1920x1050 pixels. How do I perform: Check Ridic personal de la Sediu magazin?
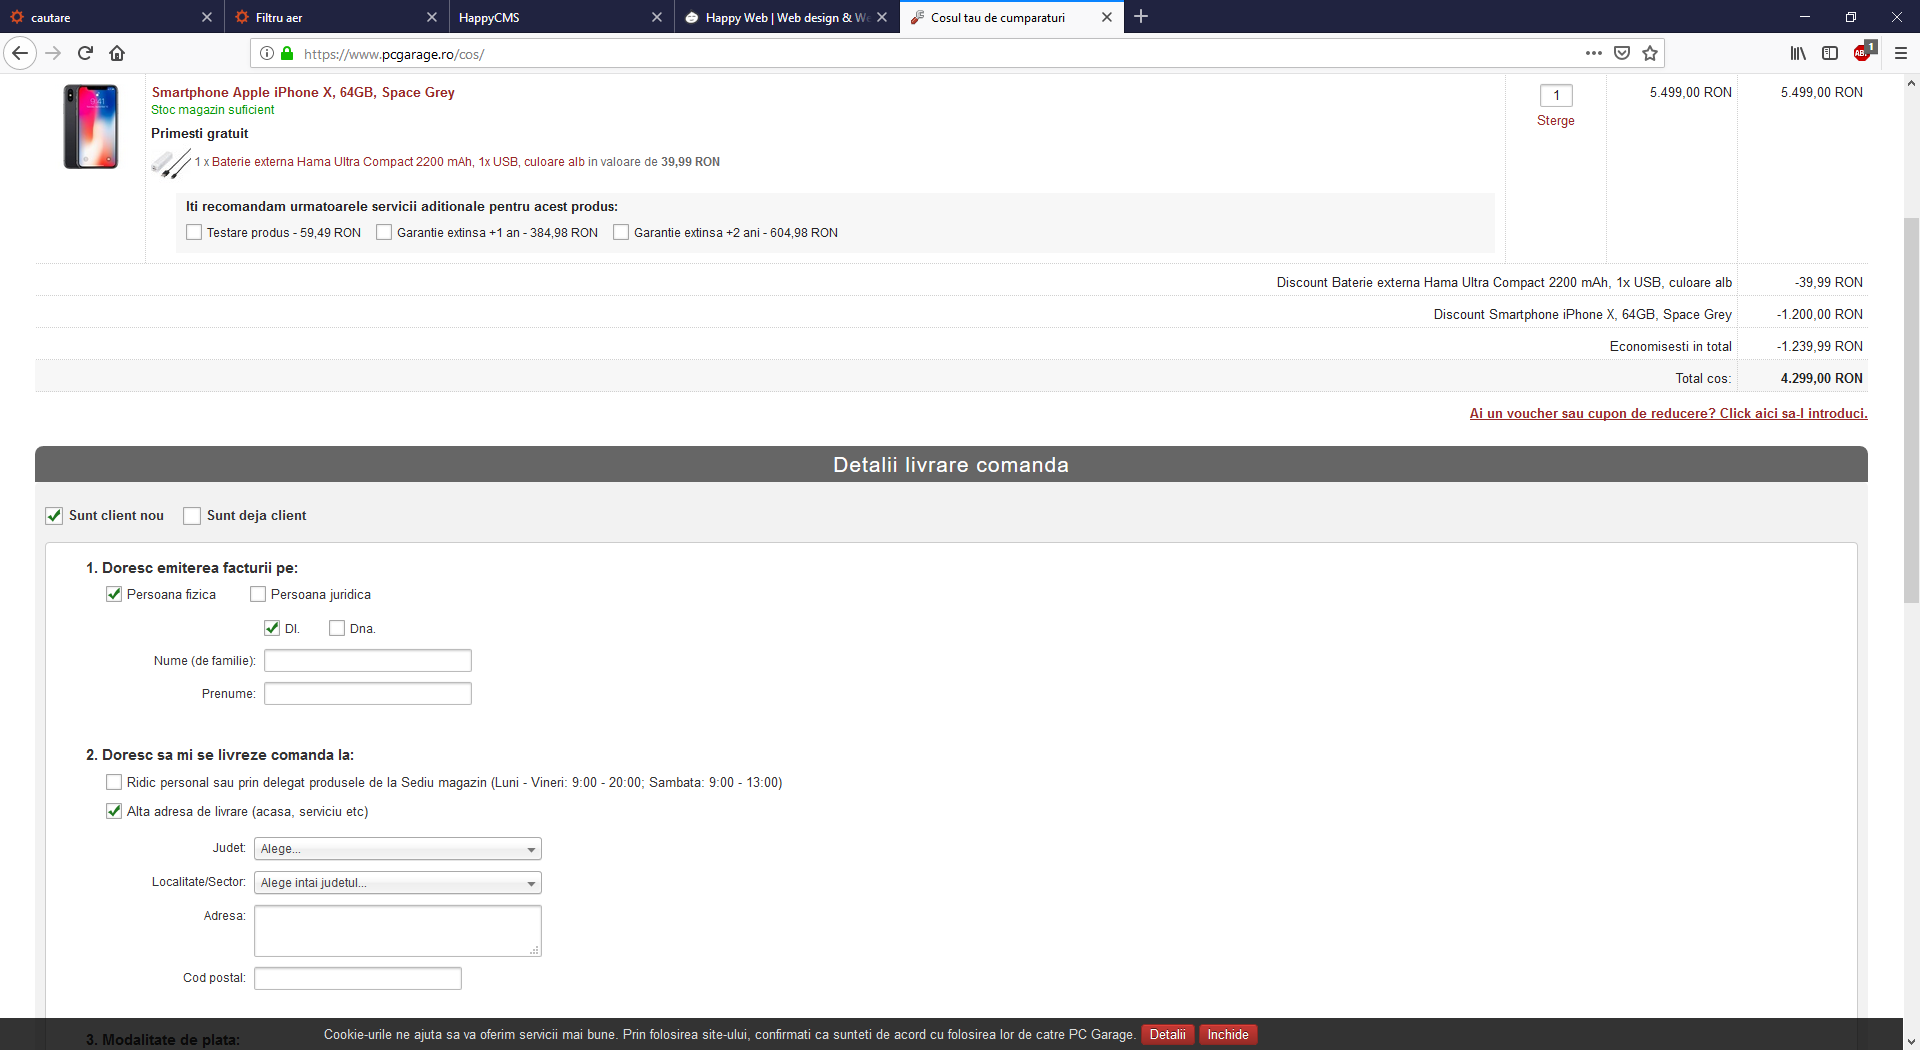pyautogui.click(x=114, y=782)
